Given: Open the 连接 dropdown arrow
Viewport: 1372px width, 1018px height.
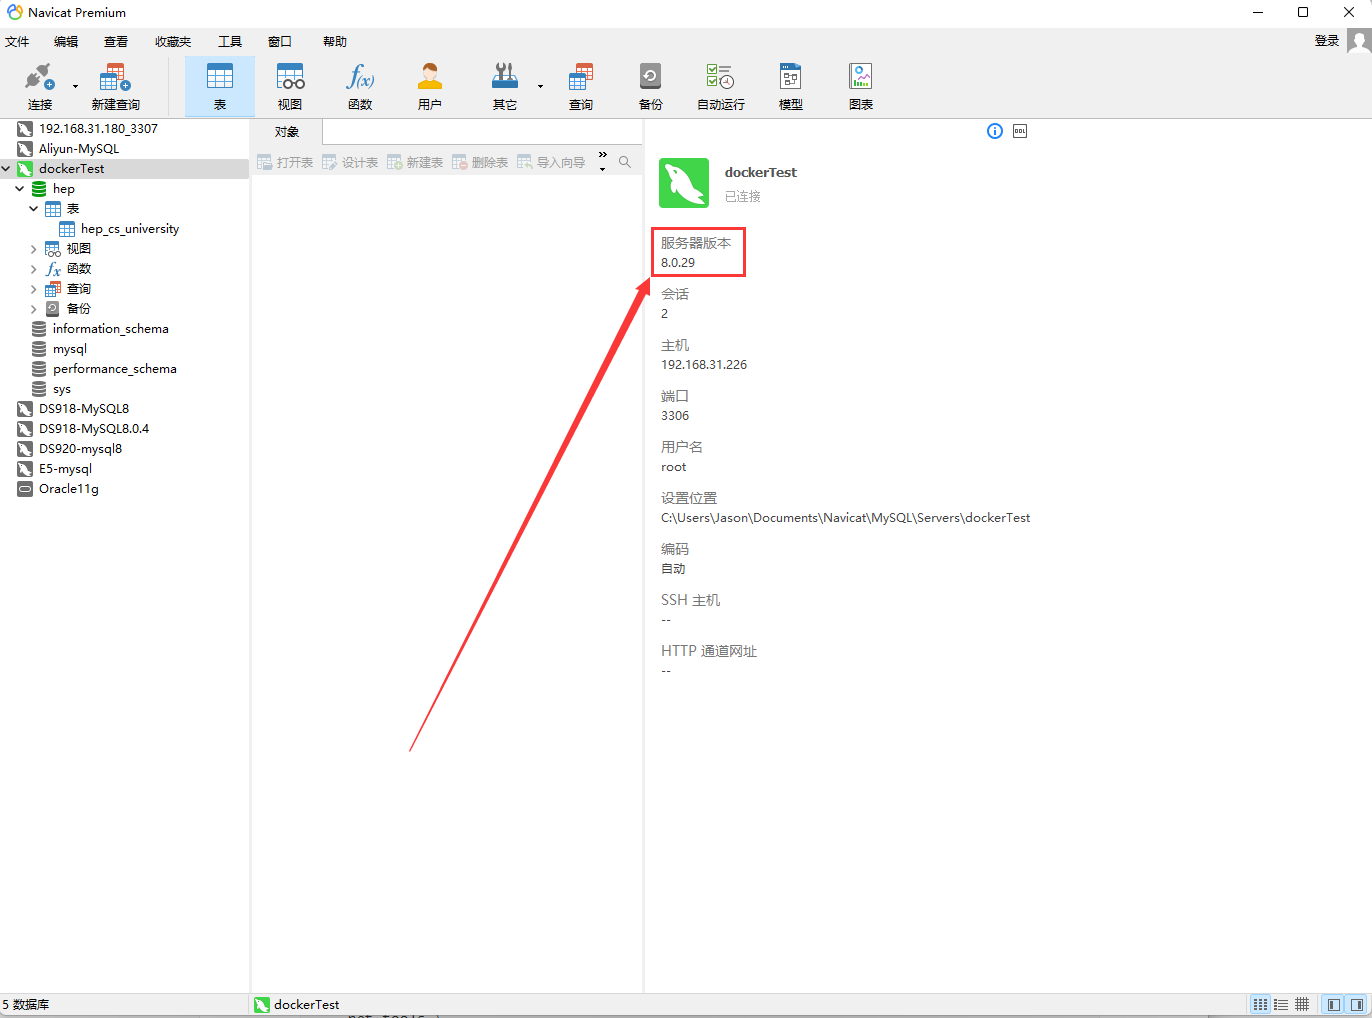Looking at the screenshot, I should [x=75, y=87].
